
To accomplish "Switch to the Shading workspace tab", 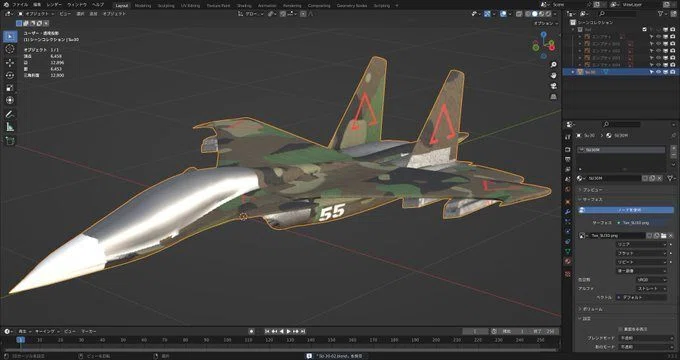I will pyautogui.click(x=244, y=6).
